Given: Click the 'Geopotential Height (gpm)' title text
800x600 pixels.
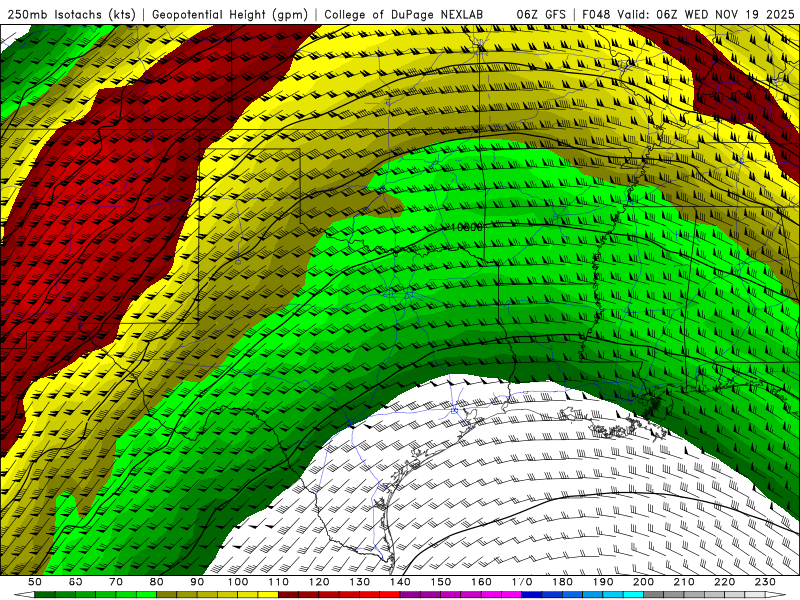Looking at the screenshot, I should point(230,15).
